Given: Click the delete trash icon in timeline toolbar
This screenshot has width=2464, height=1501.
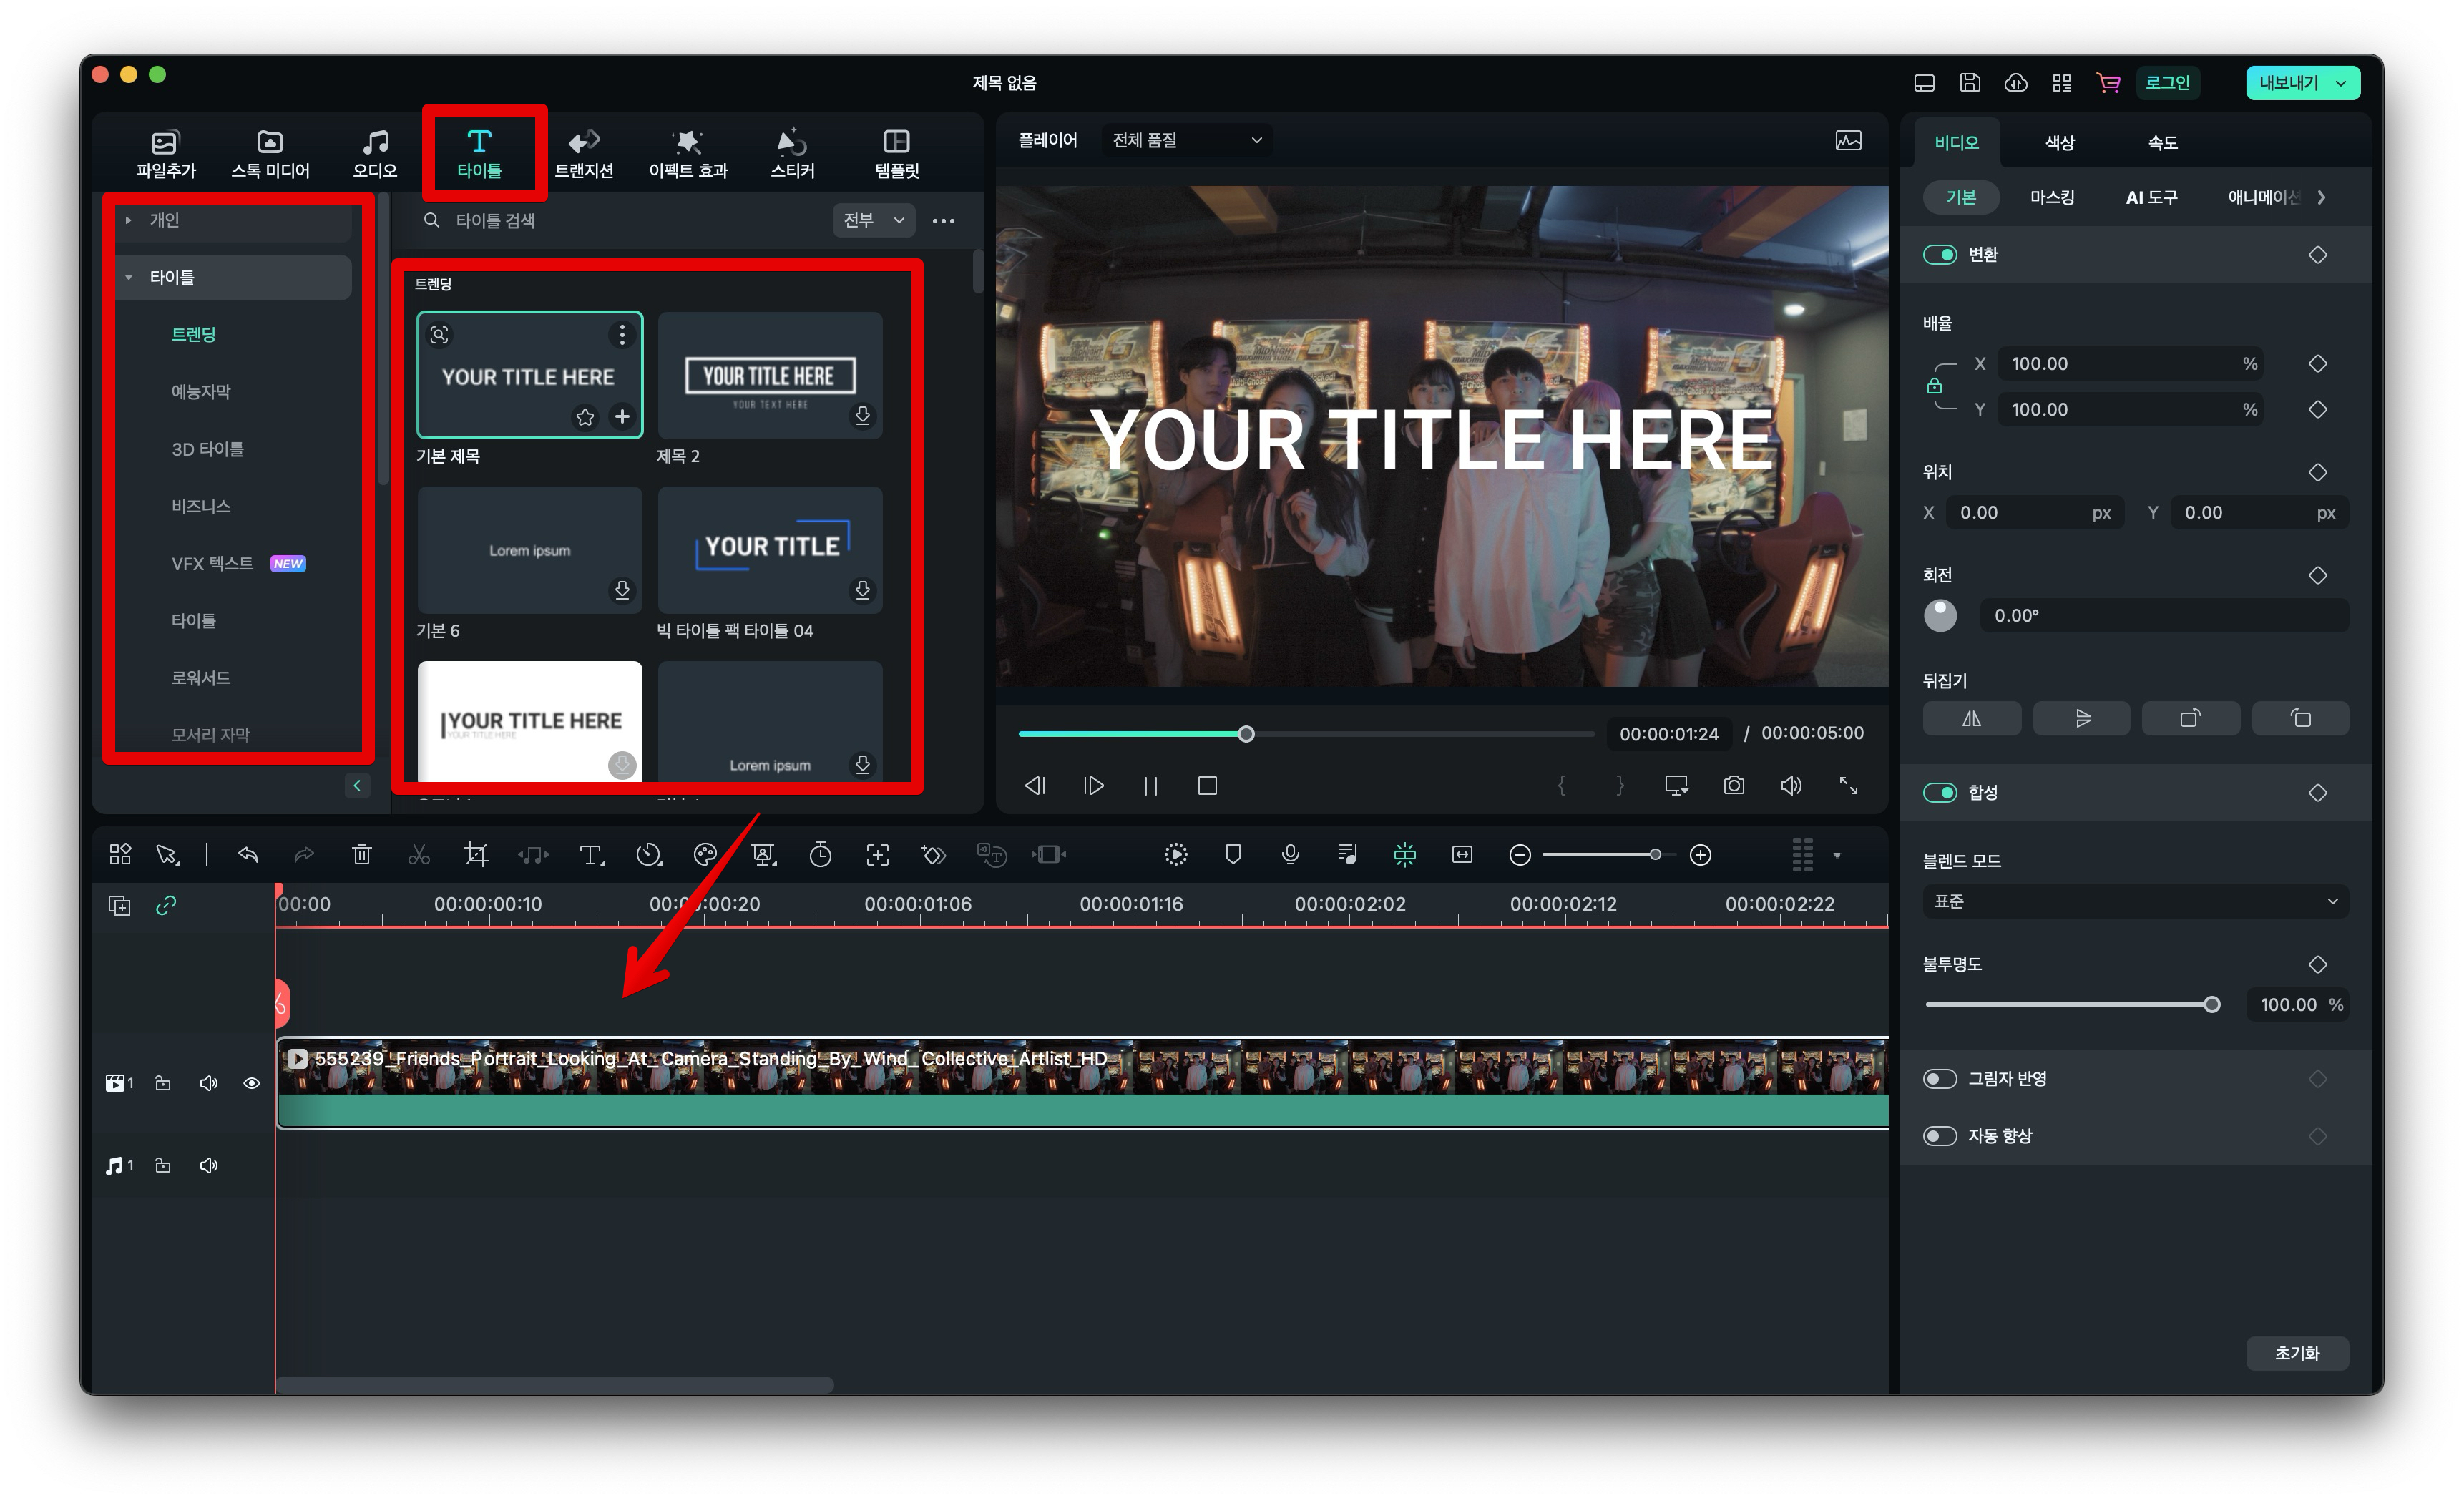Looking at the screenshot, I should pyautogui.click(x=362, y=854).
